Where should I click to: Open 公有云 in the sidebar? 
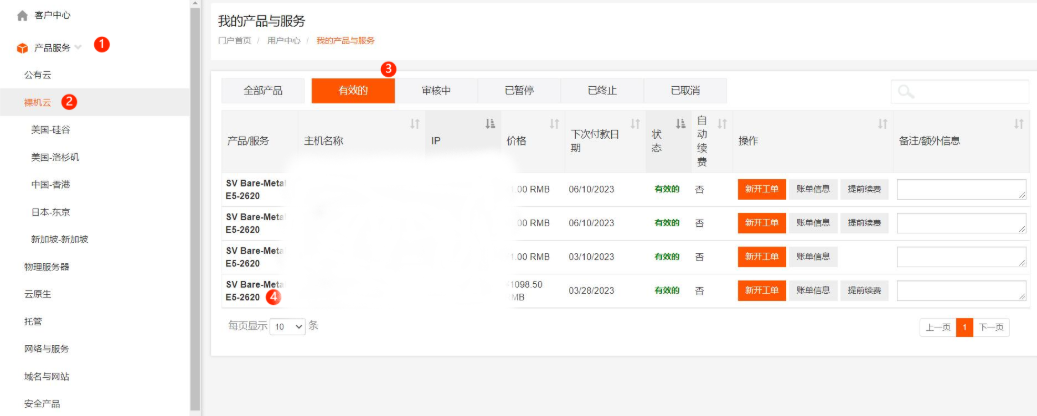[38, 75]
